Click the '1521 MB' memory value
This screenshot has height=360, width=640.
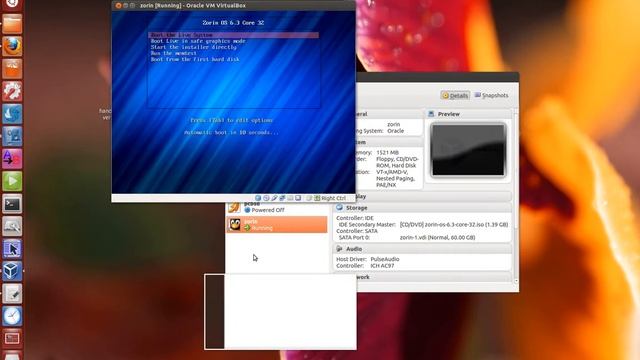(x=387, y=152)
